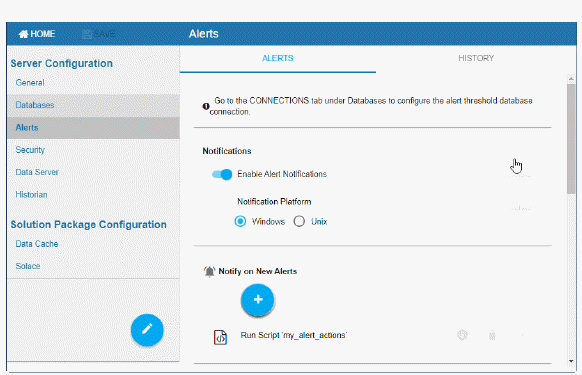Click Solution Package Configuration heading
The height and width of the screenshot is (375, 582).
tap(88, 225)
